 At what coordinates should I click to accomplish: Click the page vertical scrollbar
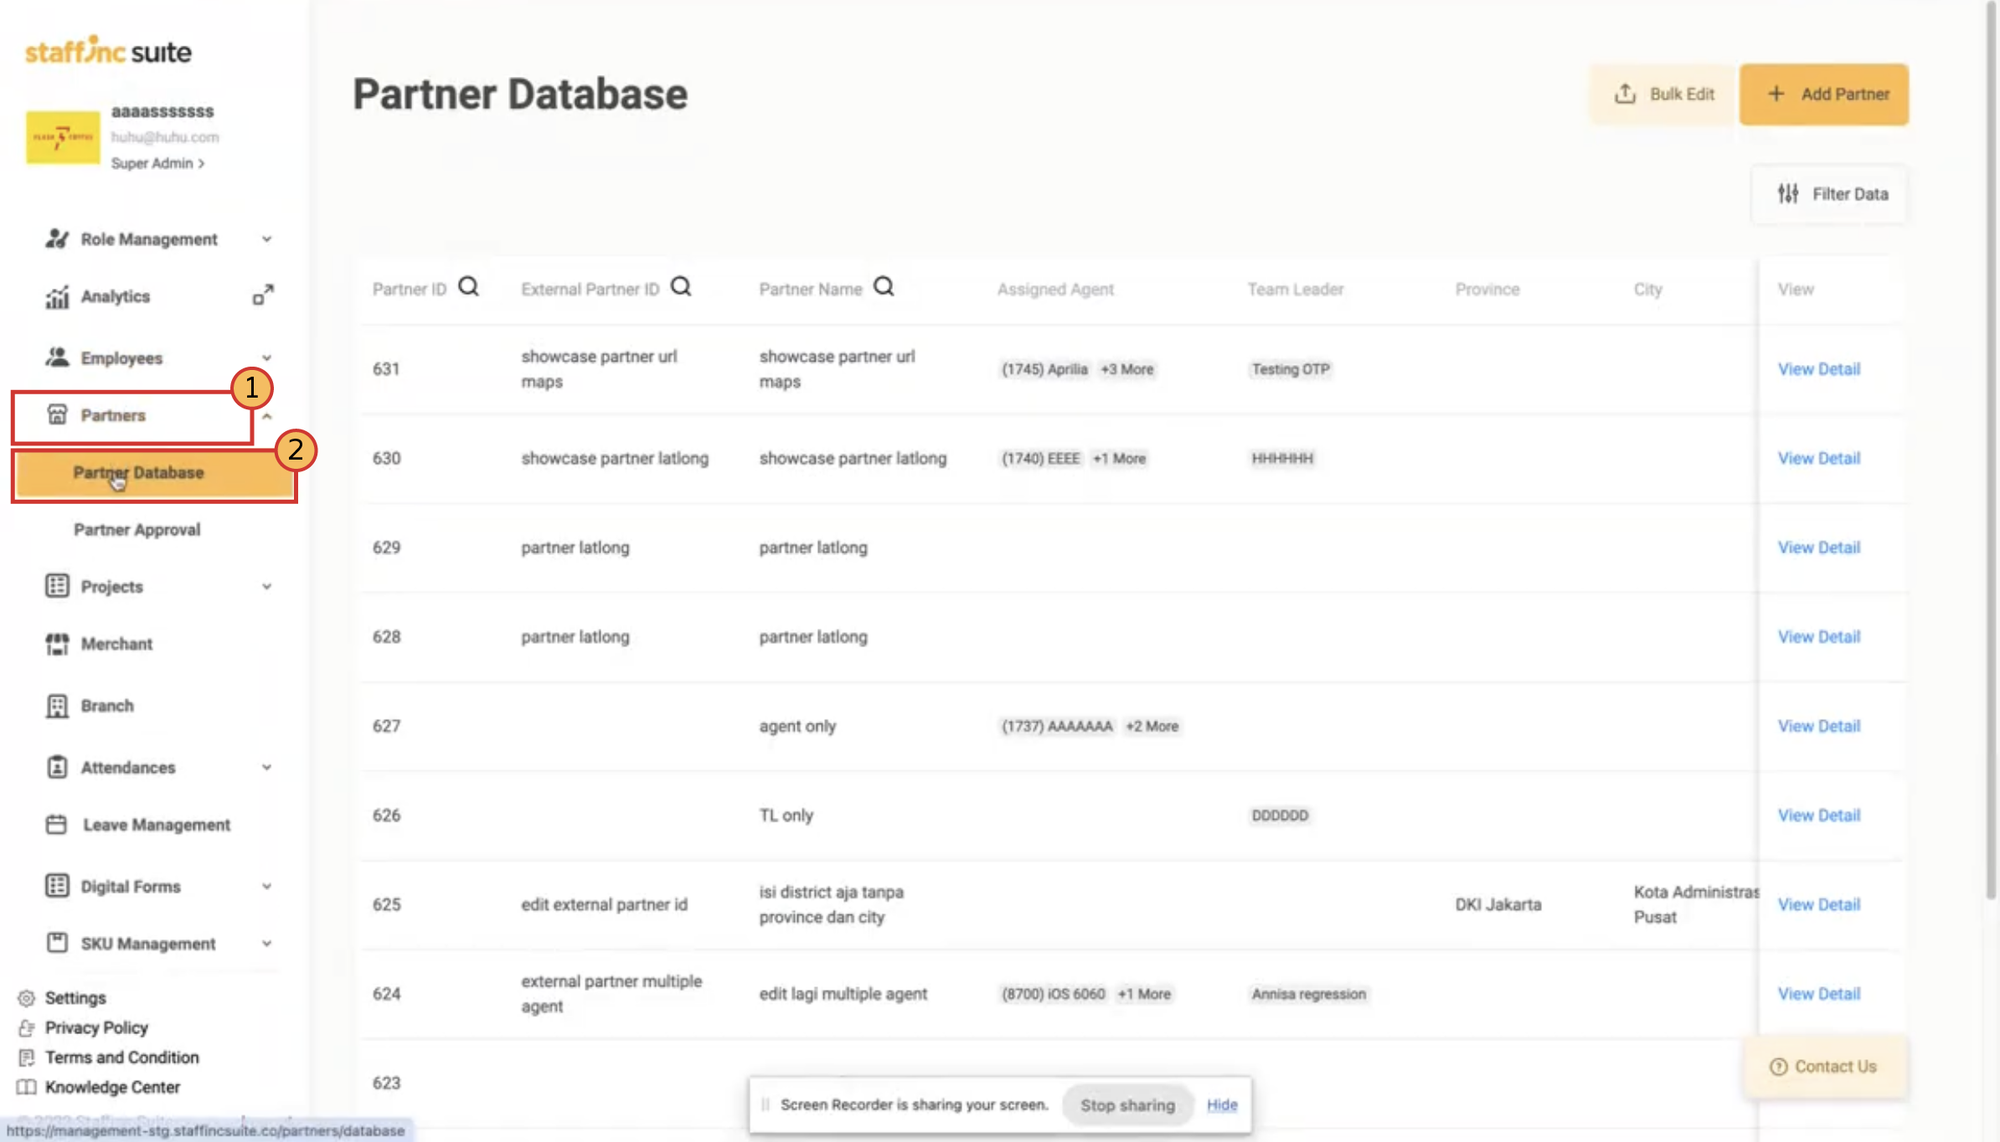point(1991,450)
